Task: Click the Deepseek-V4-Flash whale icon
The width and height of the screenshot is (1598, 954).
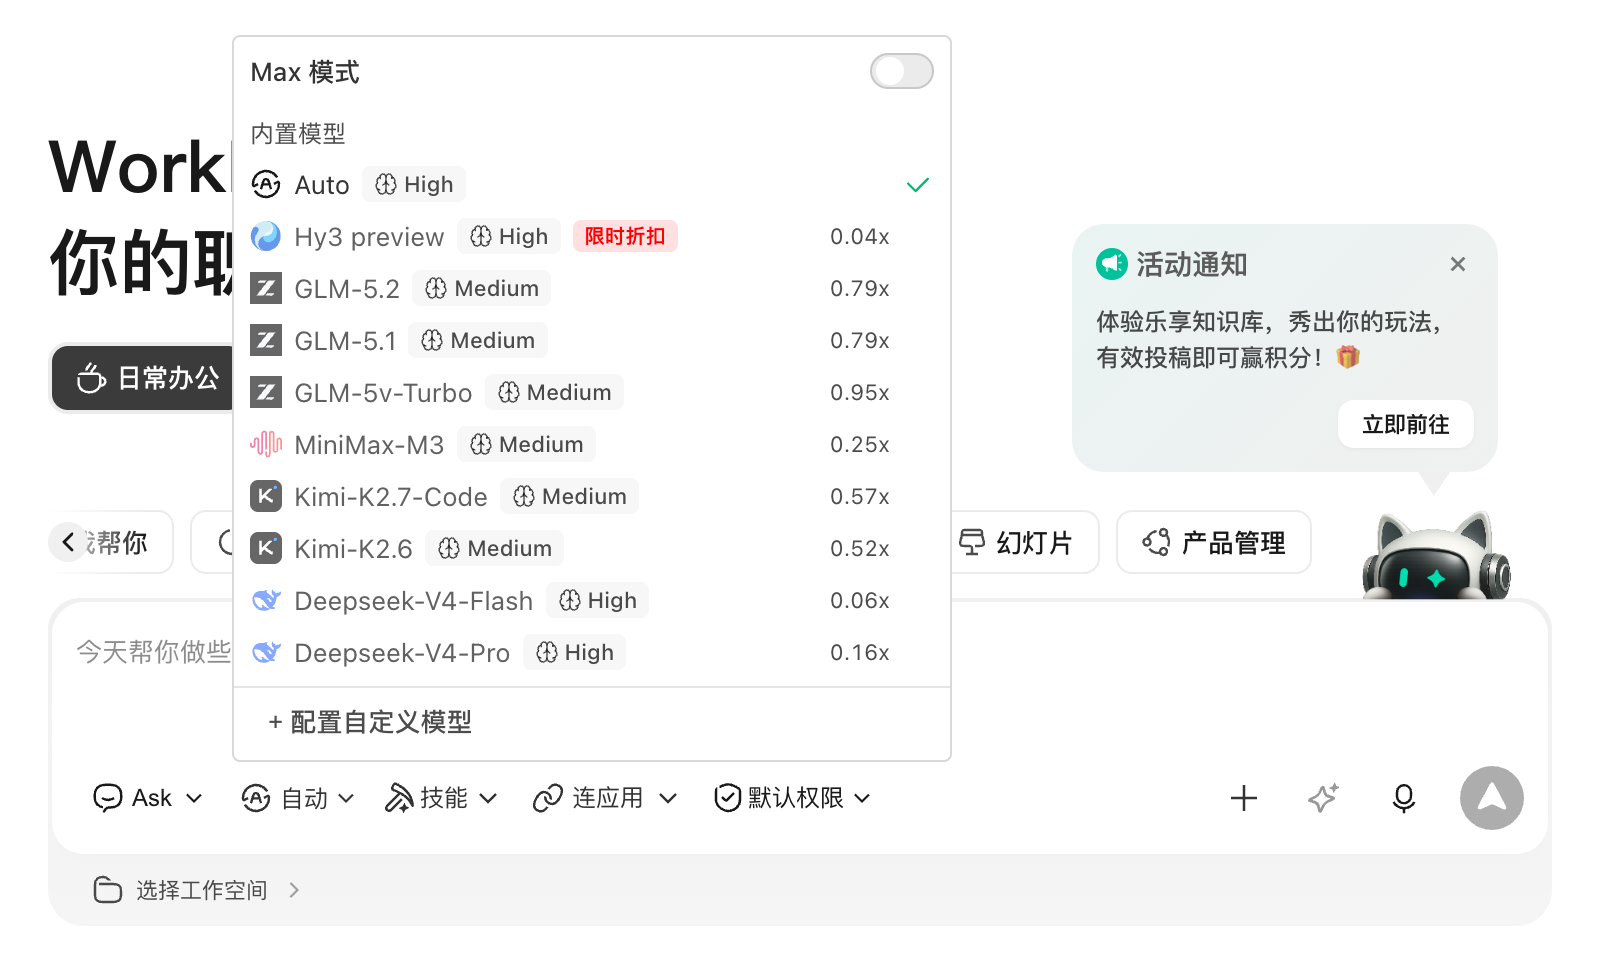Action: pos(266,601)
